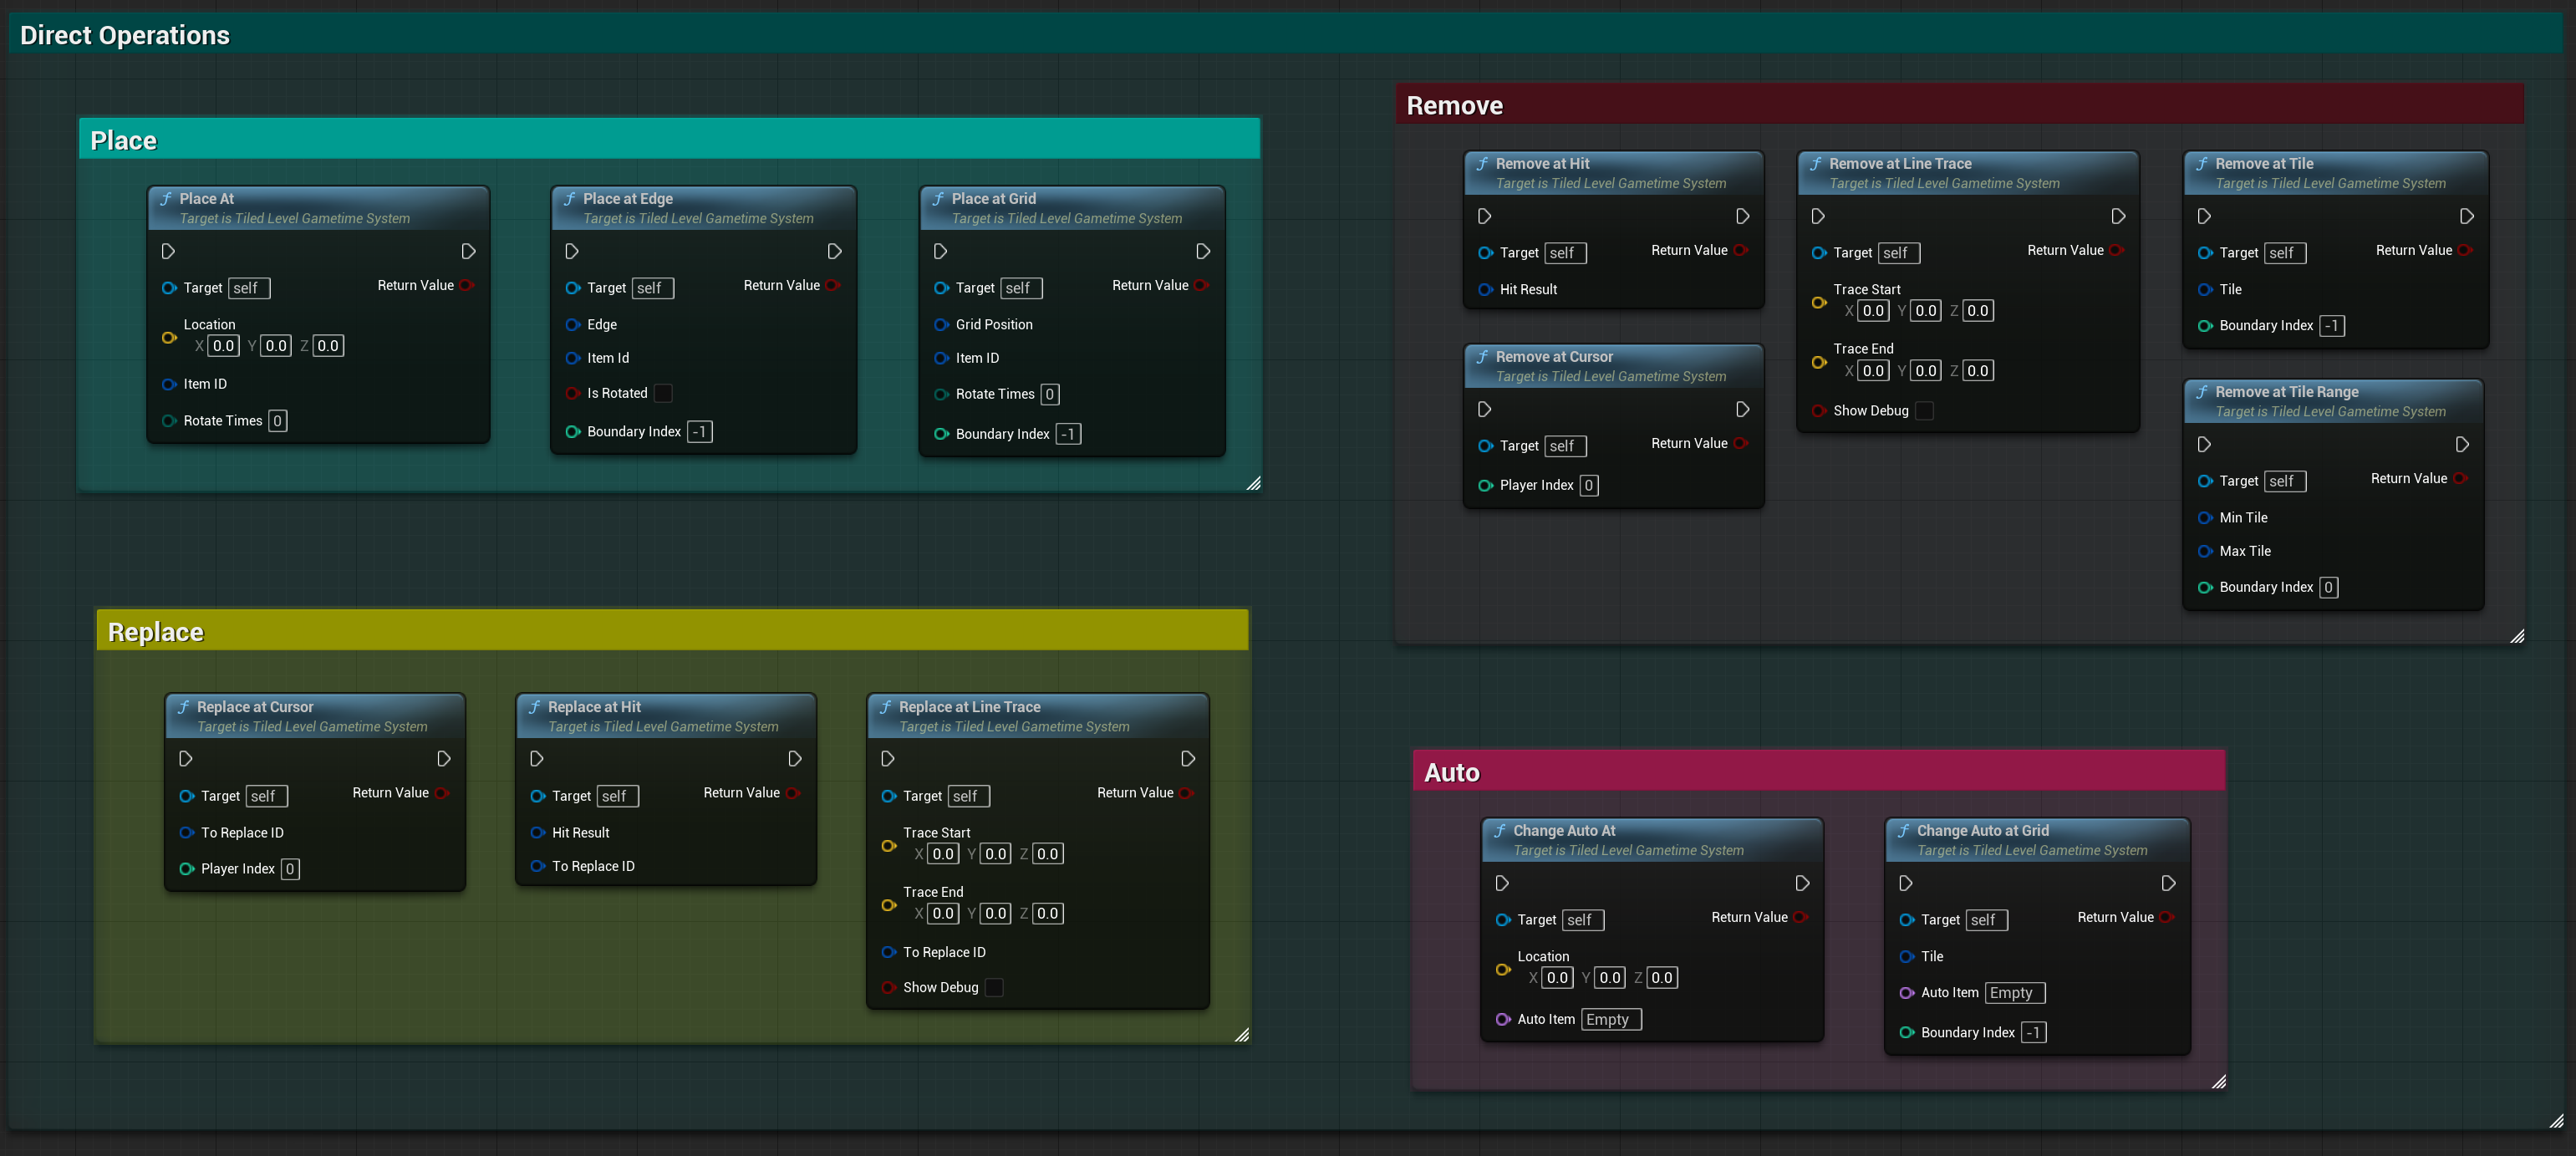Click Auto Item pin on Change Auto at Grid

pos(1906,992)
